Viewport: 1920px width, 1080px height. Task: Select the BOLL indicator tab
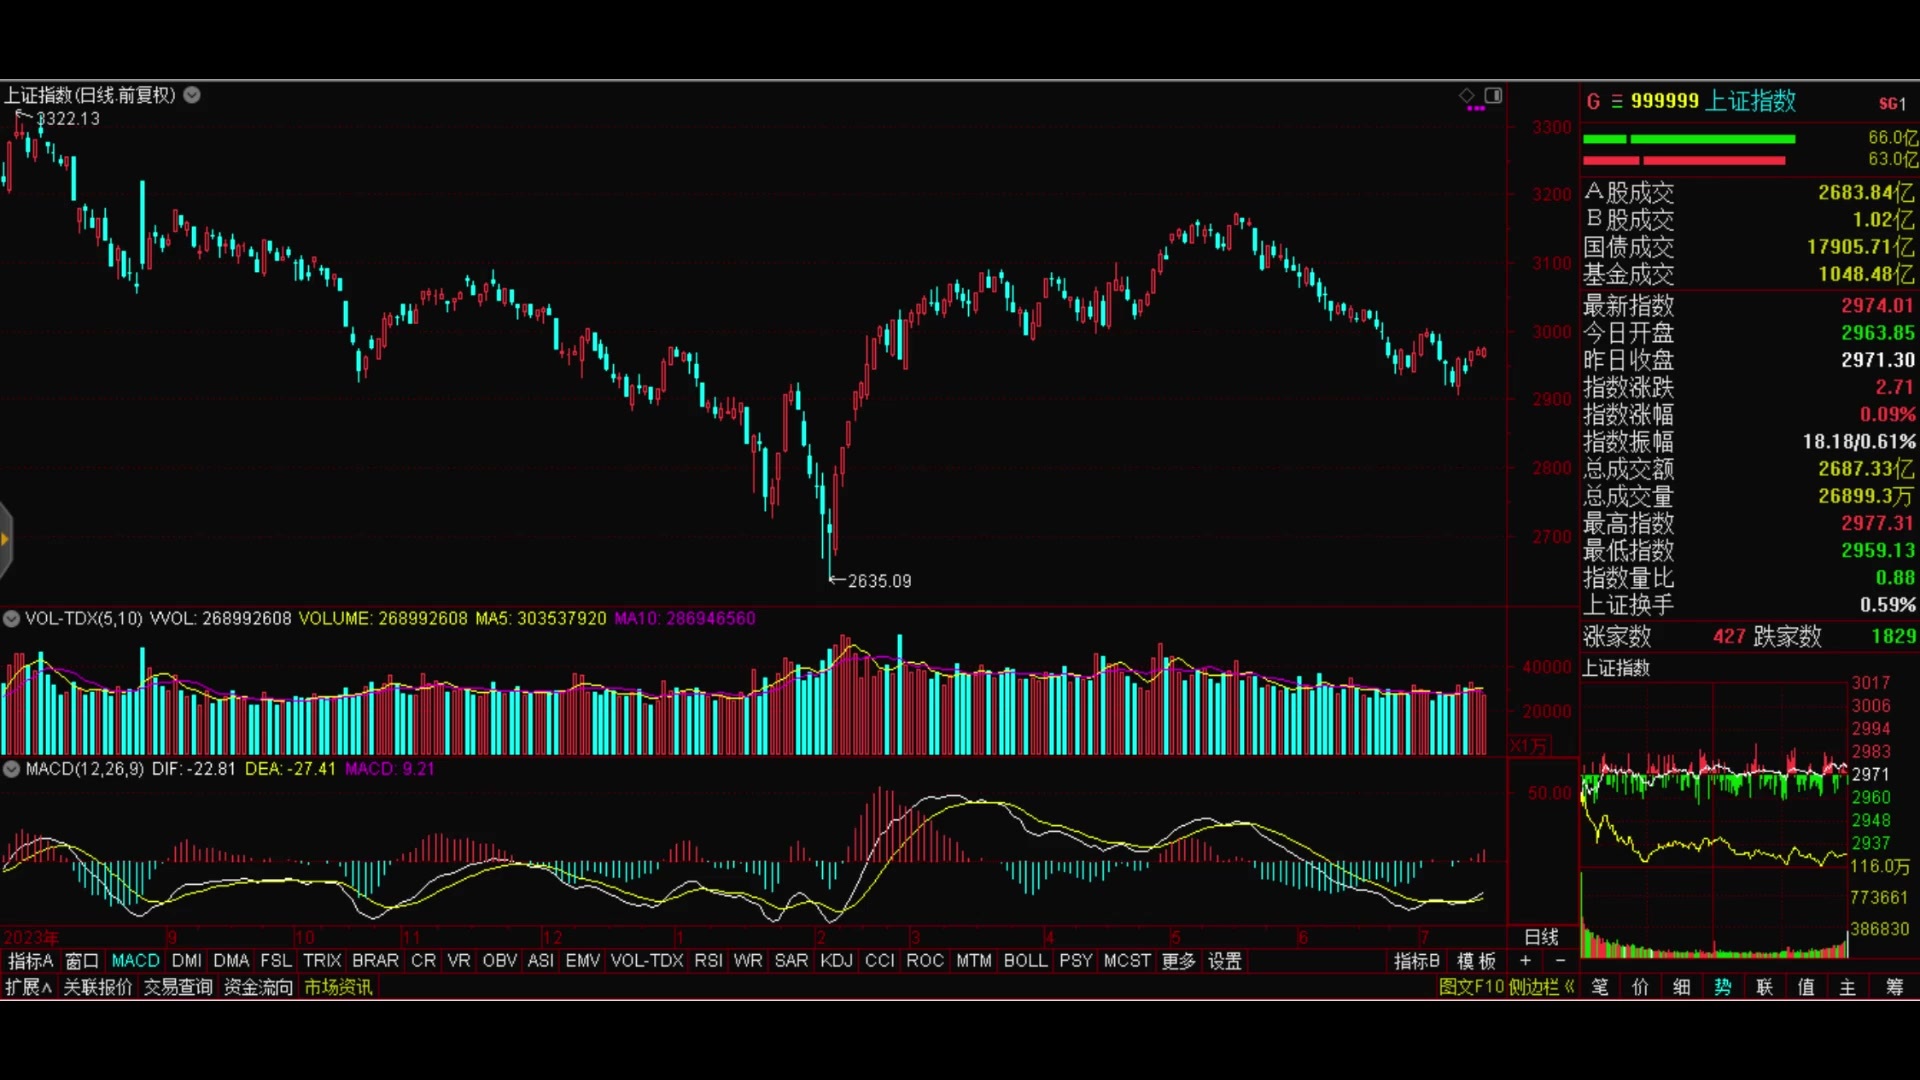coord(1025,961)
